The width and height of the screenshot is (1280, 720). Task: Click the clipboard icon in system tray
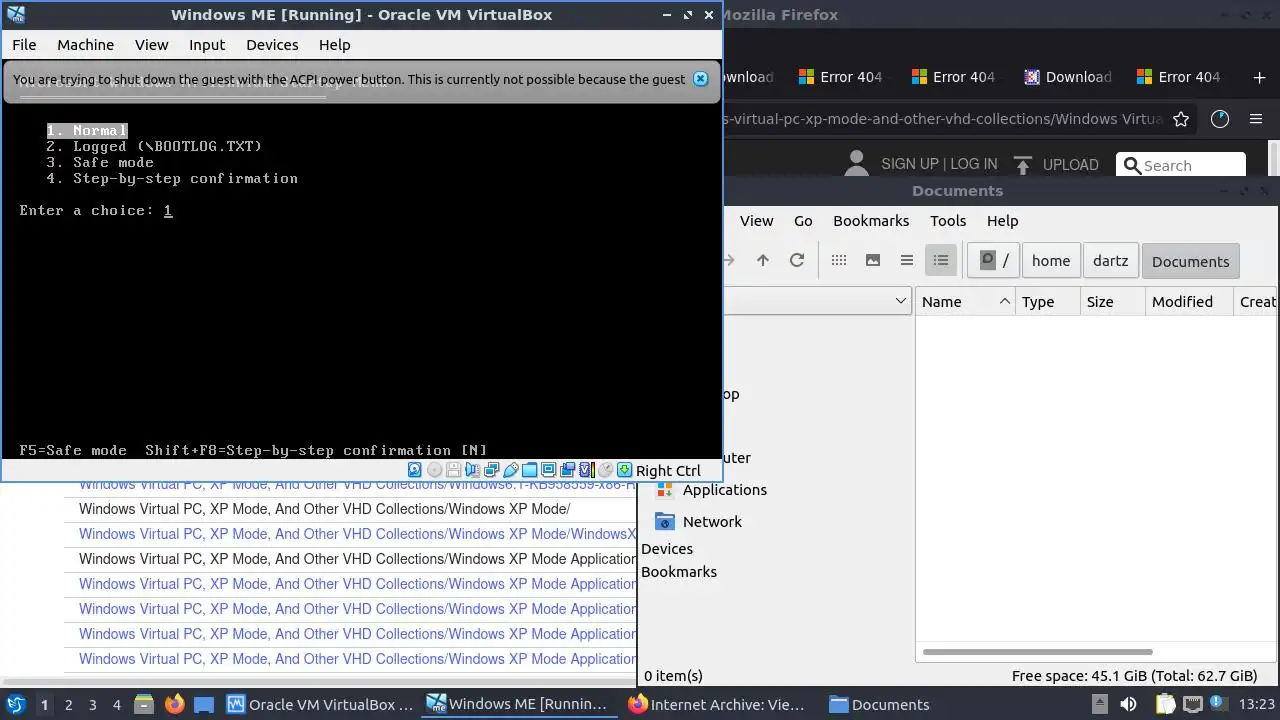point(1167,704)
